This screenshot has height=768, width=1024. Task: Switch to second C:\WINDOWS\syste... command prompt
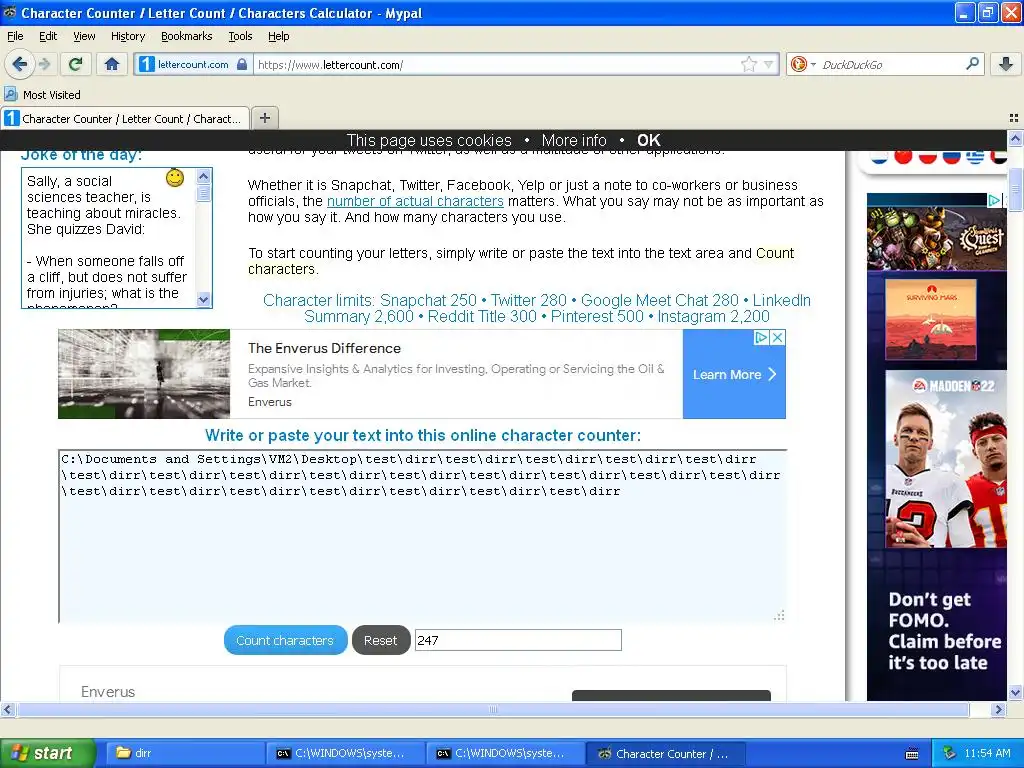click(x=506, y=753)
